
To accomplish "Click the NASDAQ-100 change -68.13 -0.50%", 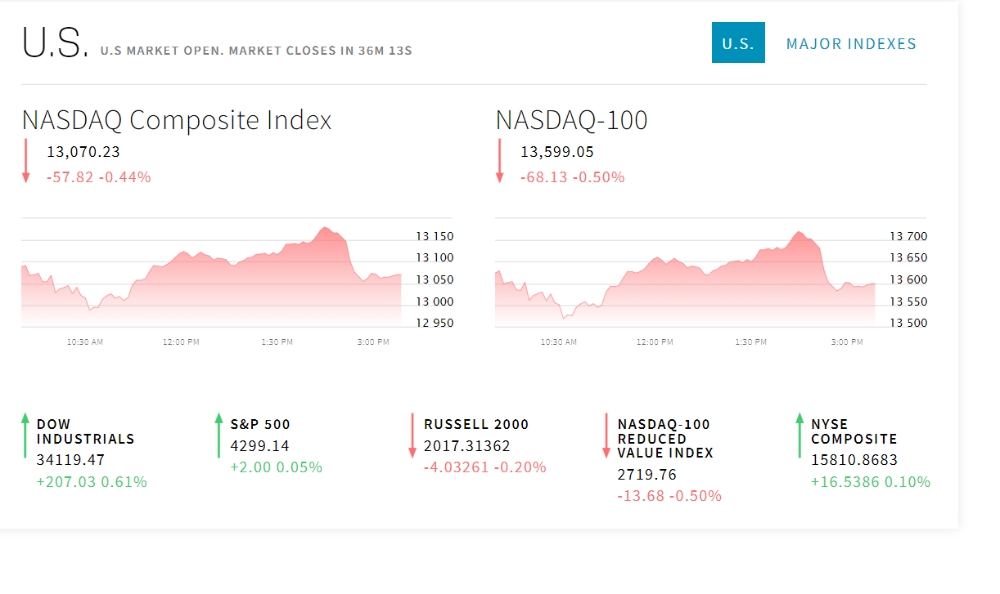I will tap(572, 177).
